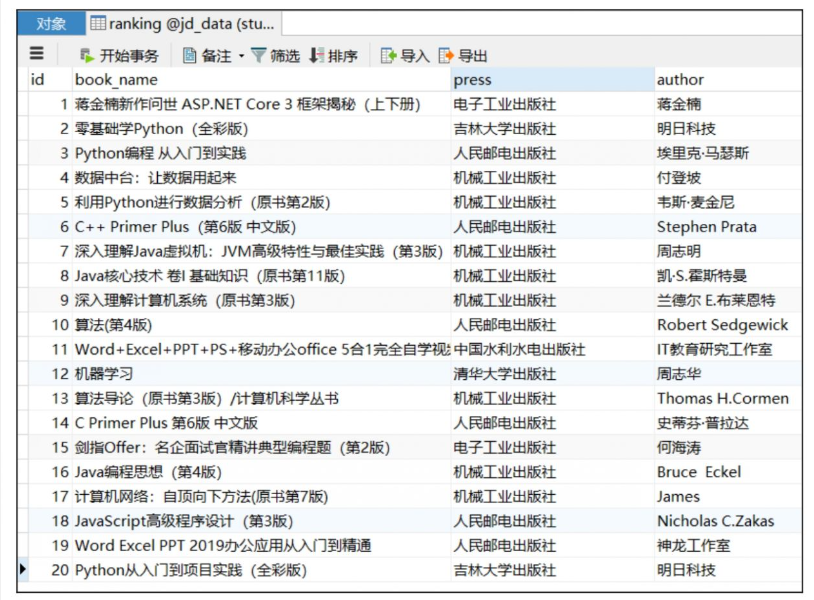Select author cell 兰德尔 E.布莱恩特

[728, 300]
